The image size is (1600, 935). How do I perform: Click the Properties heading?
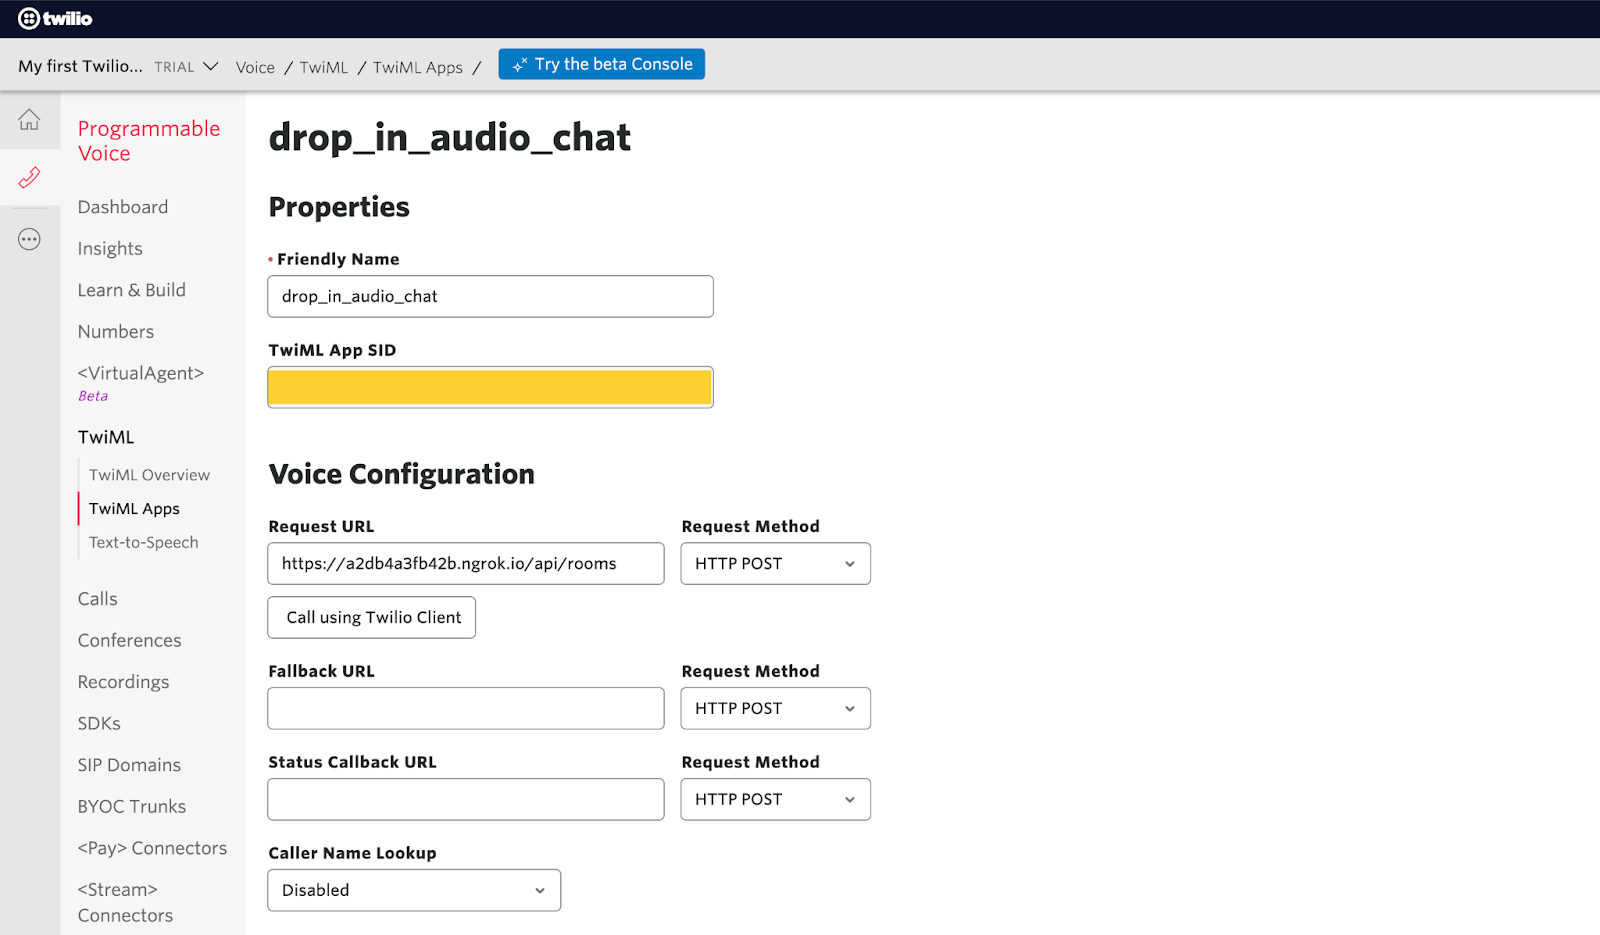point(339,207)
